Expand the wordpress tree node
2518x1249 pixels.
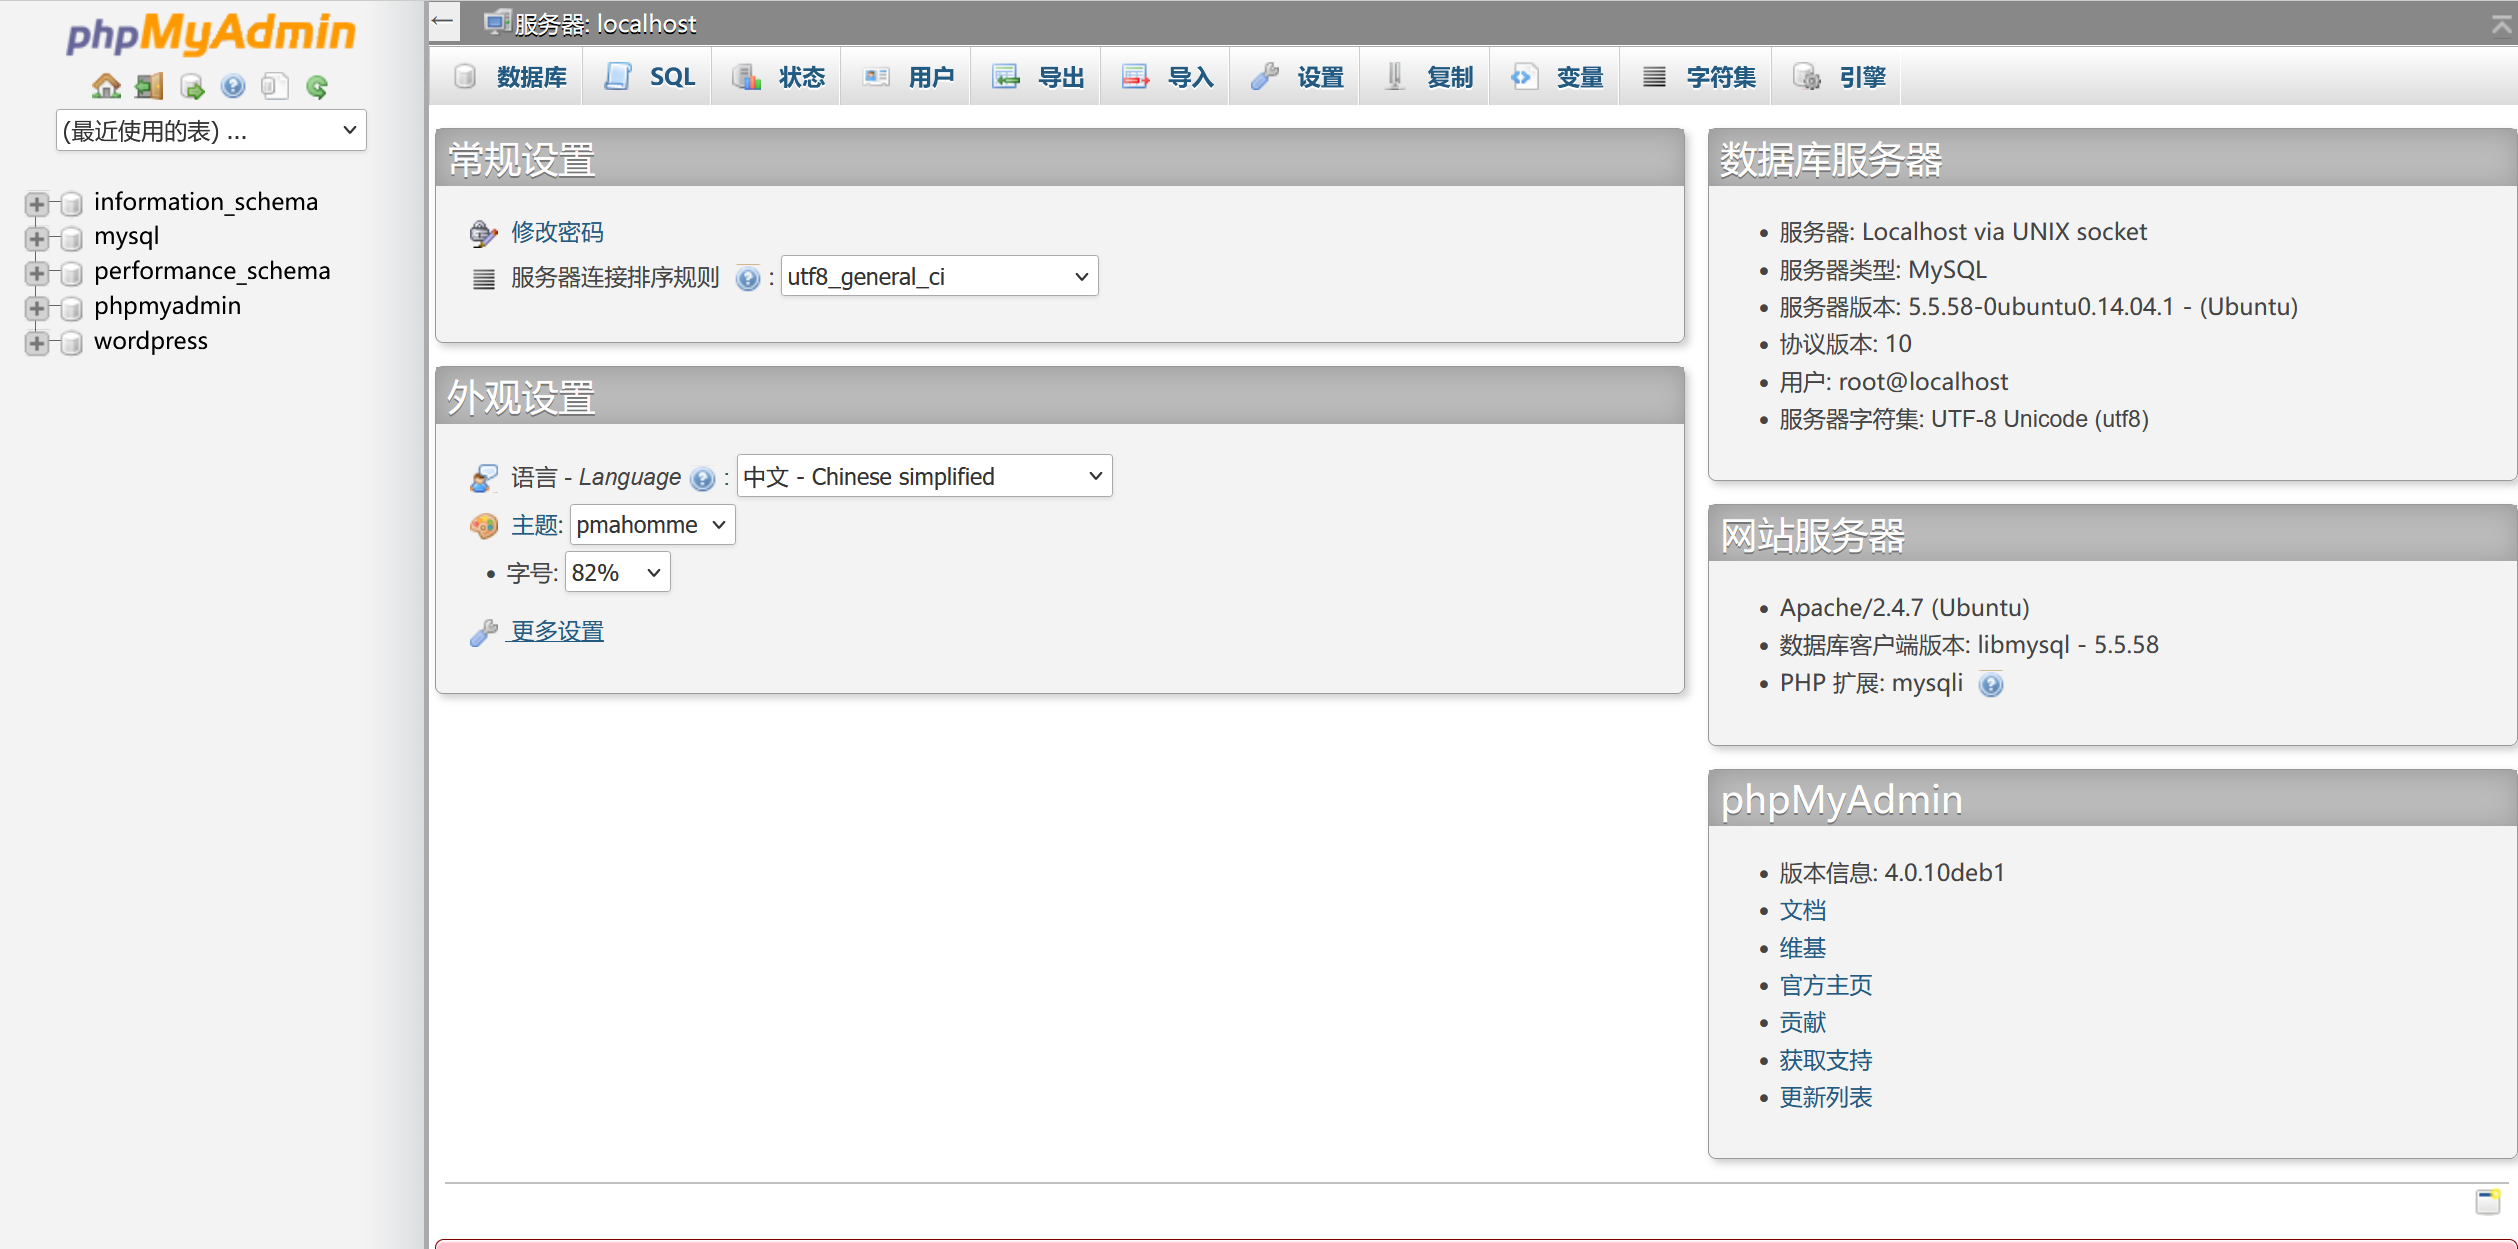36,343
